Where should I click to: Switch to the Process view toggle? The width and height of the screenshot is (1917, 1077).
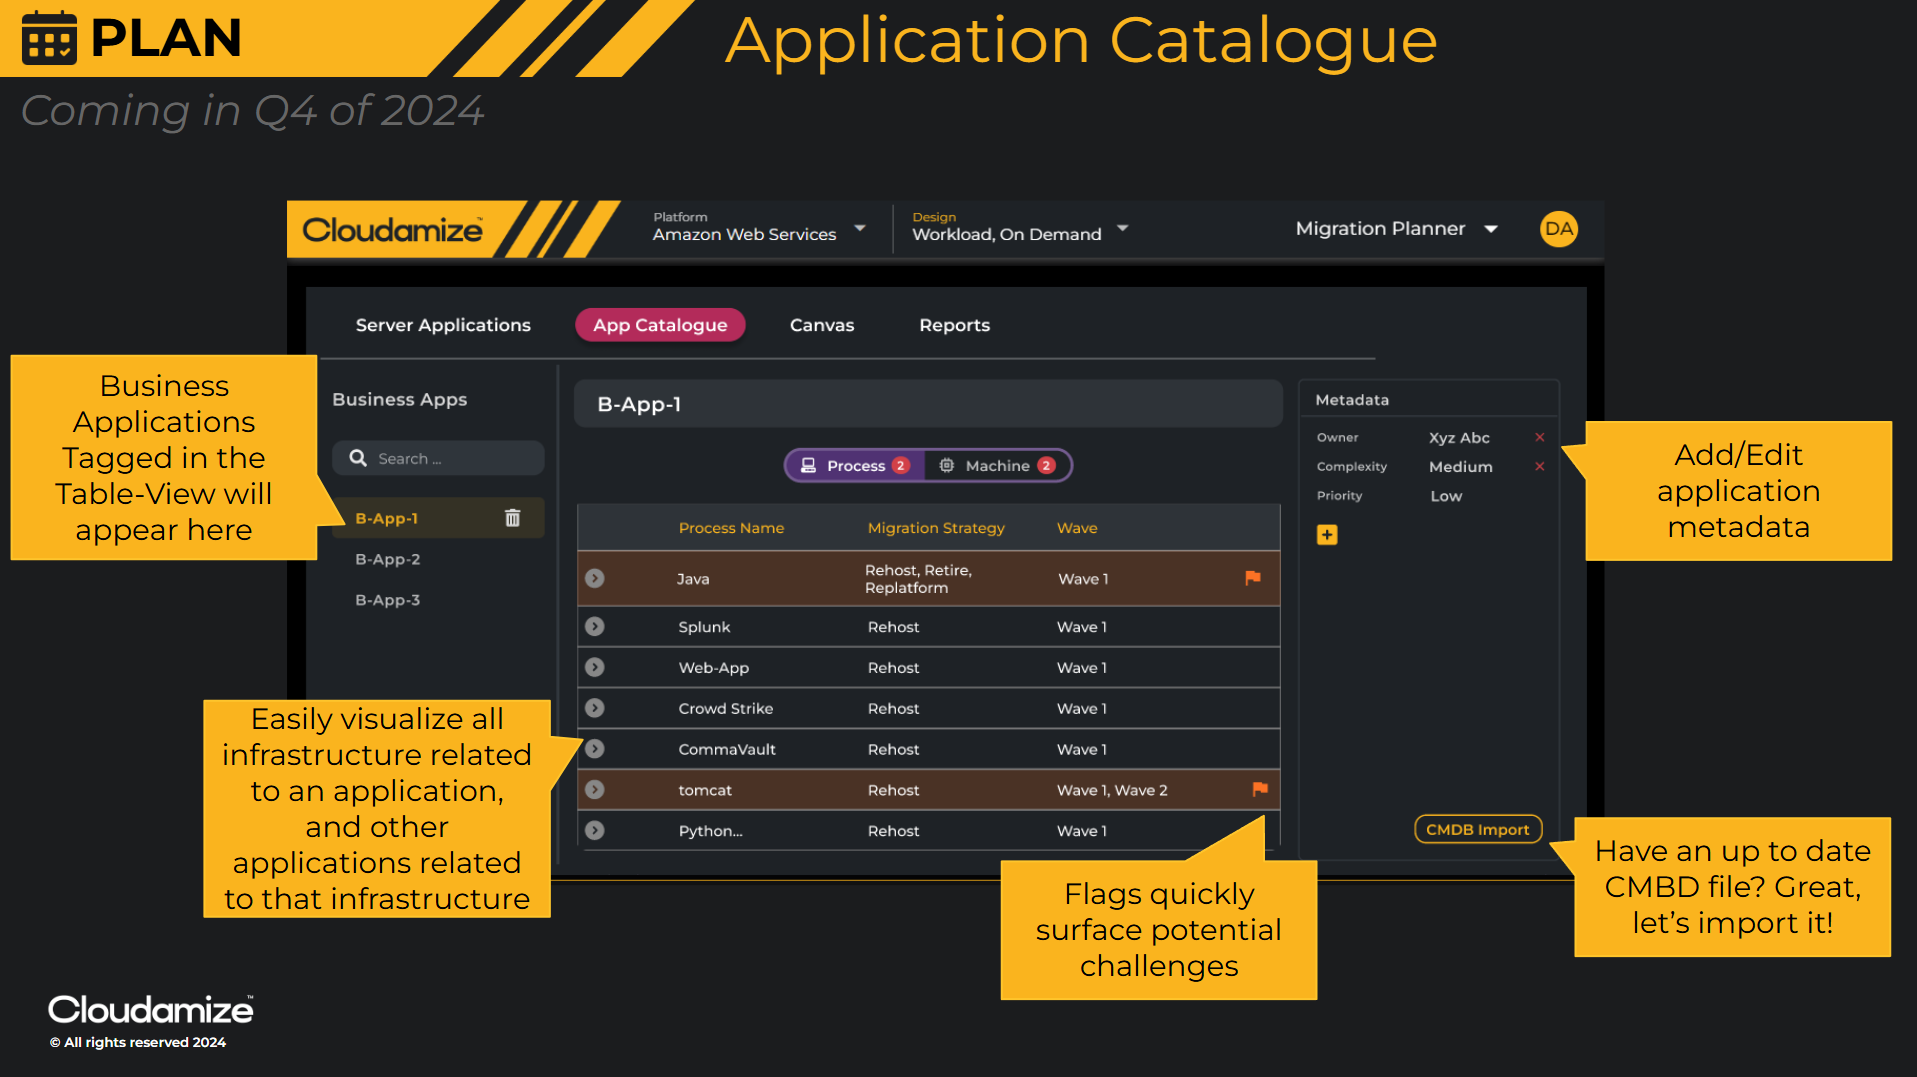pos(855,465)
